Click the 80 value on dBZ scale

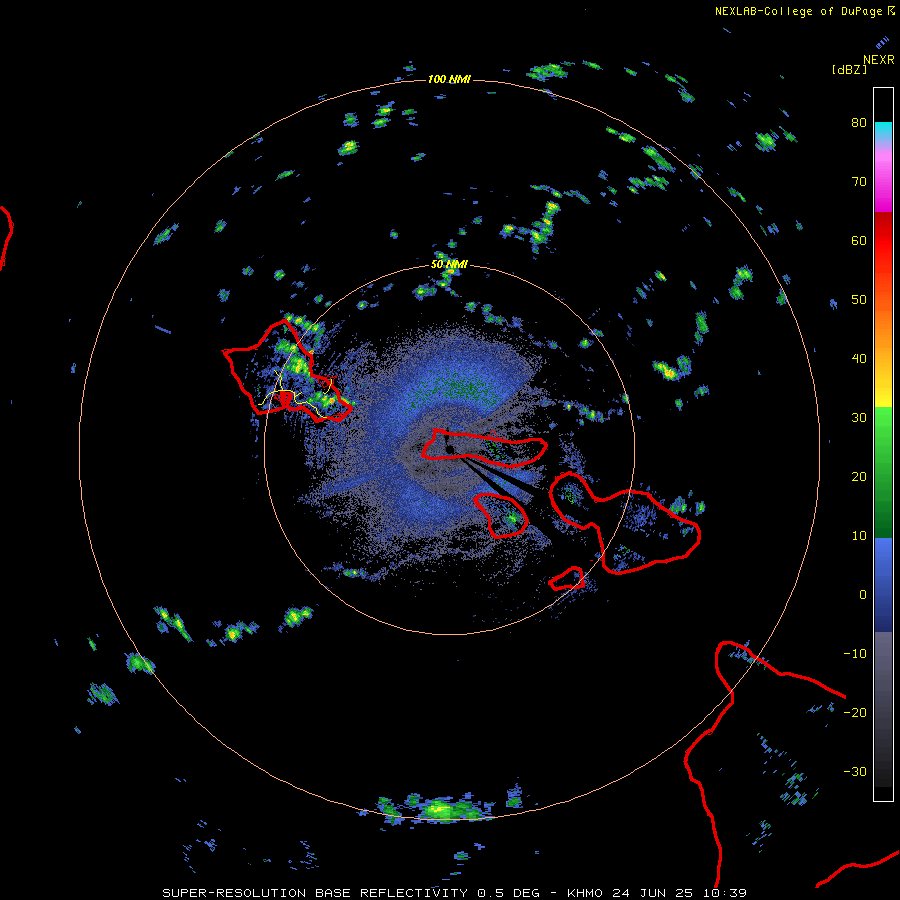click(x=859, y=122)
